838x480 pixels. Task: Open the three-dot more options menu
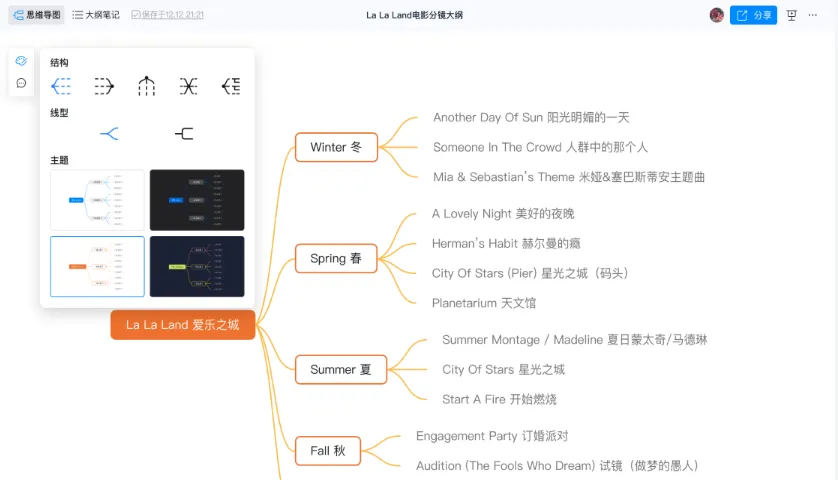click(x=812, y=15)
